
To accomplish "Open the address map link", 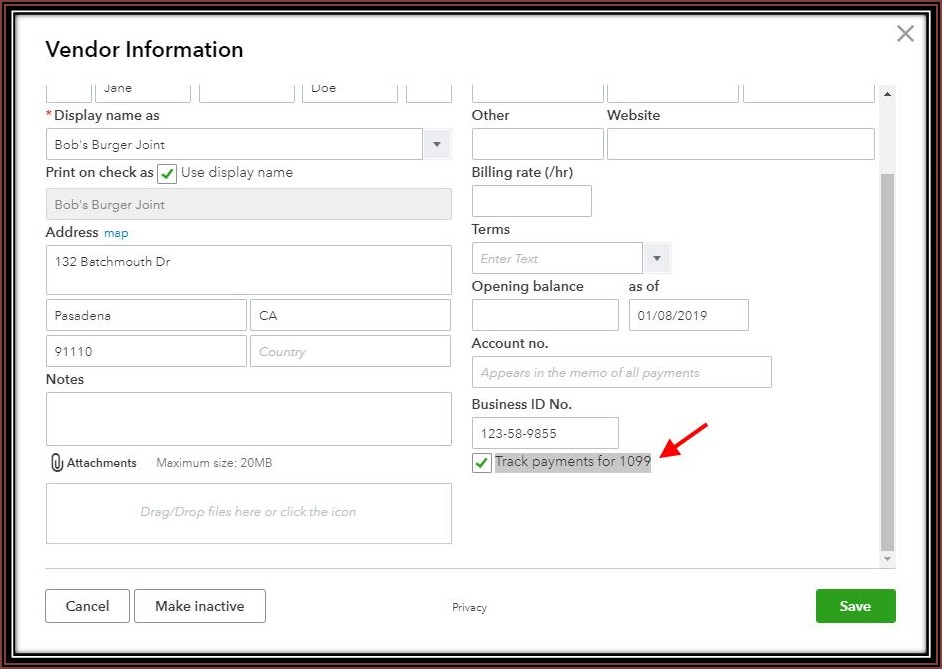I will point(116,233).
